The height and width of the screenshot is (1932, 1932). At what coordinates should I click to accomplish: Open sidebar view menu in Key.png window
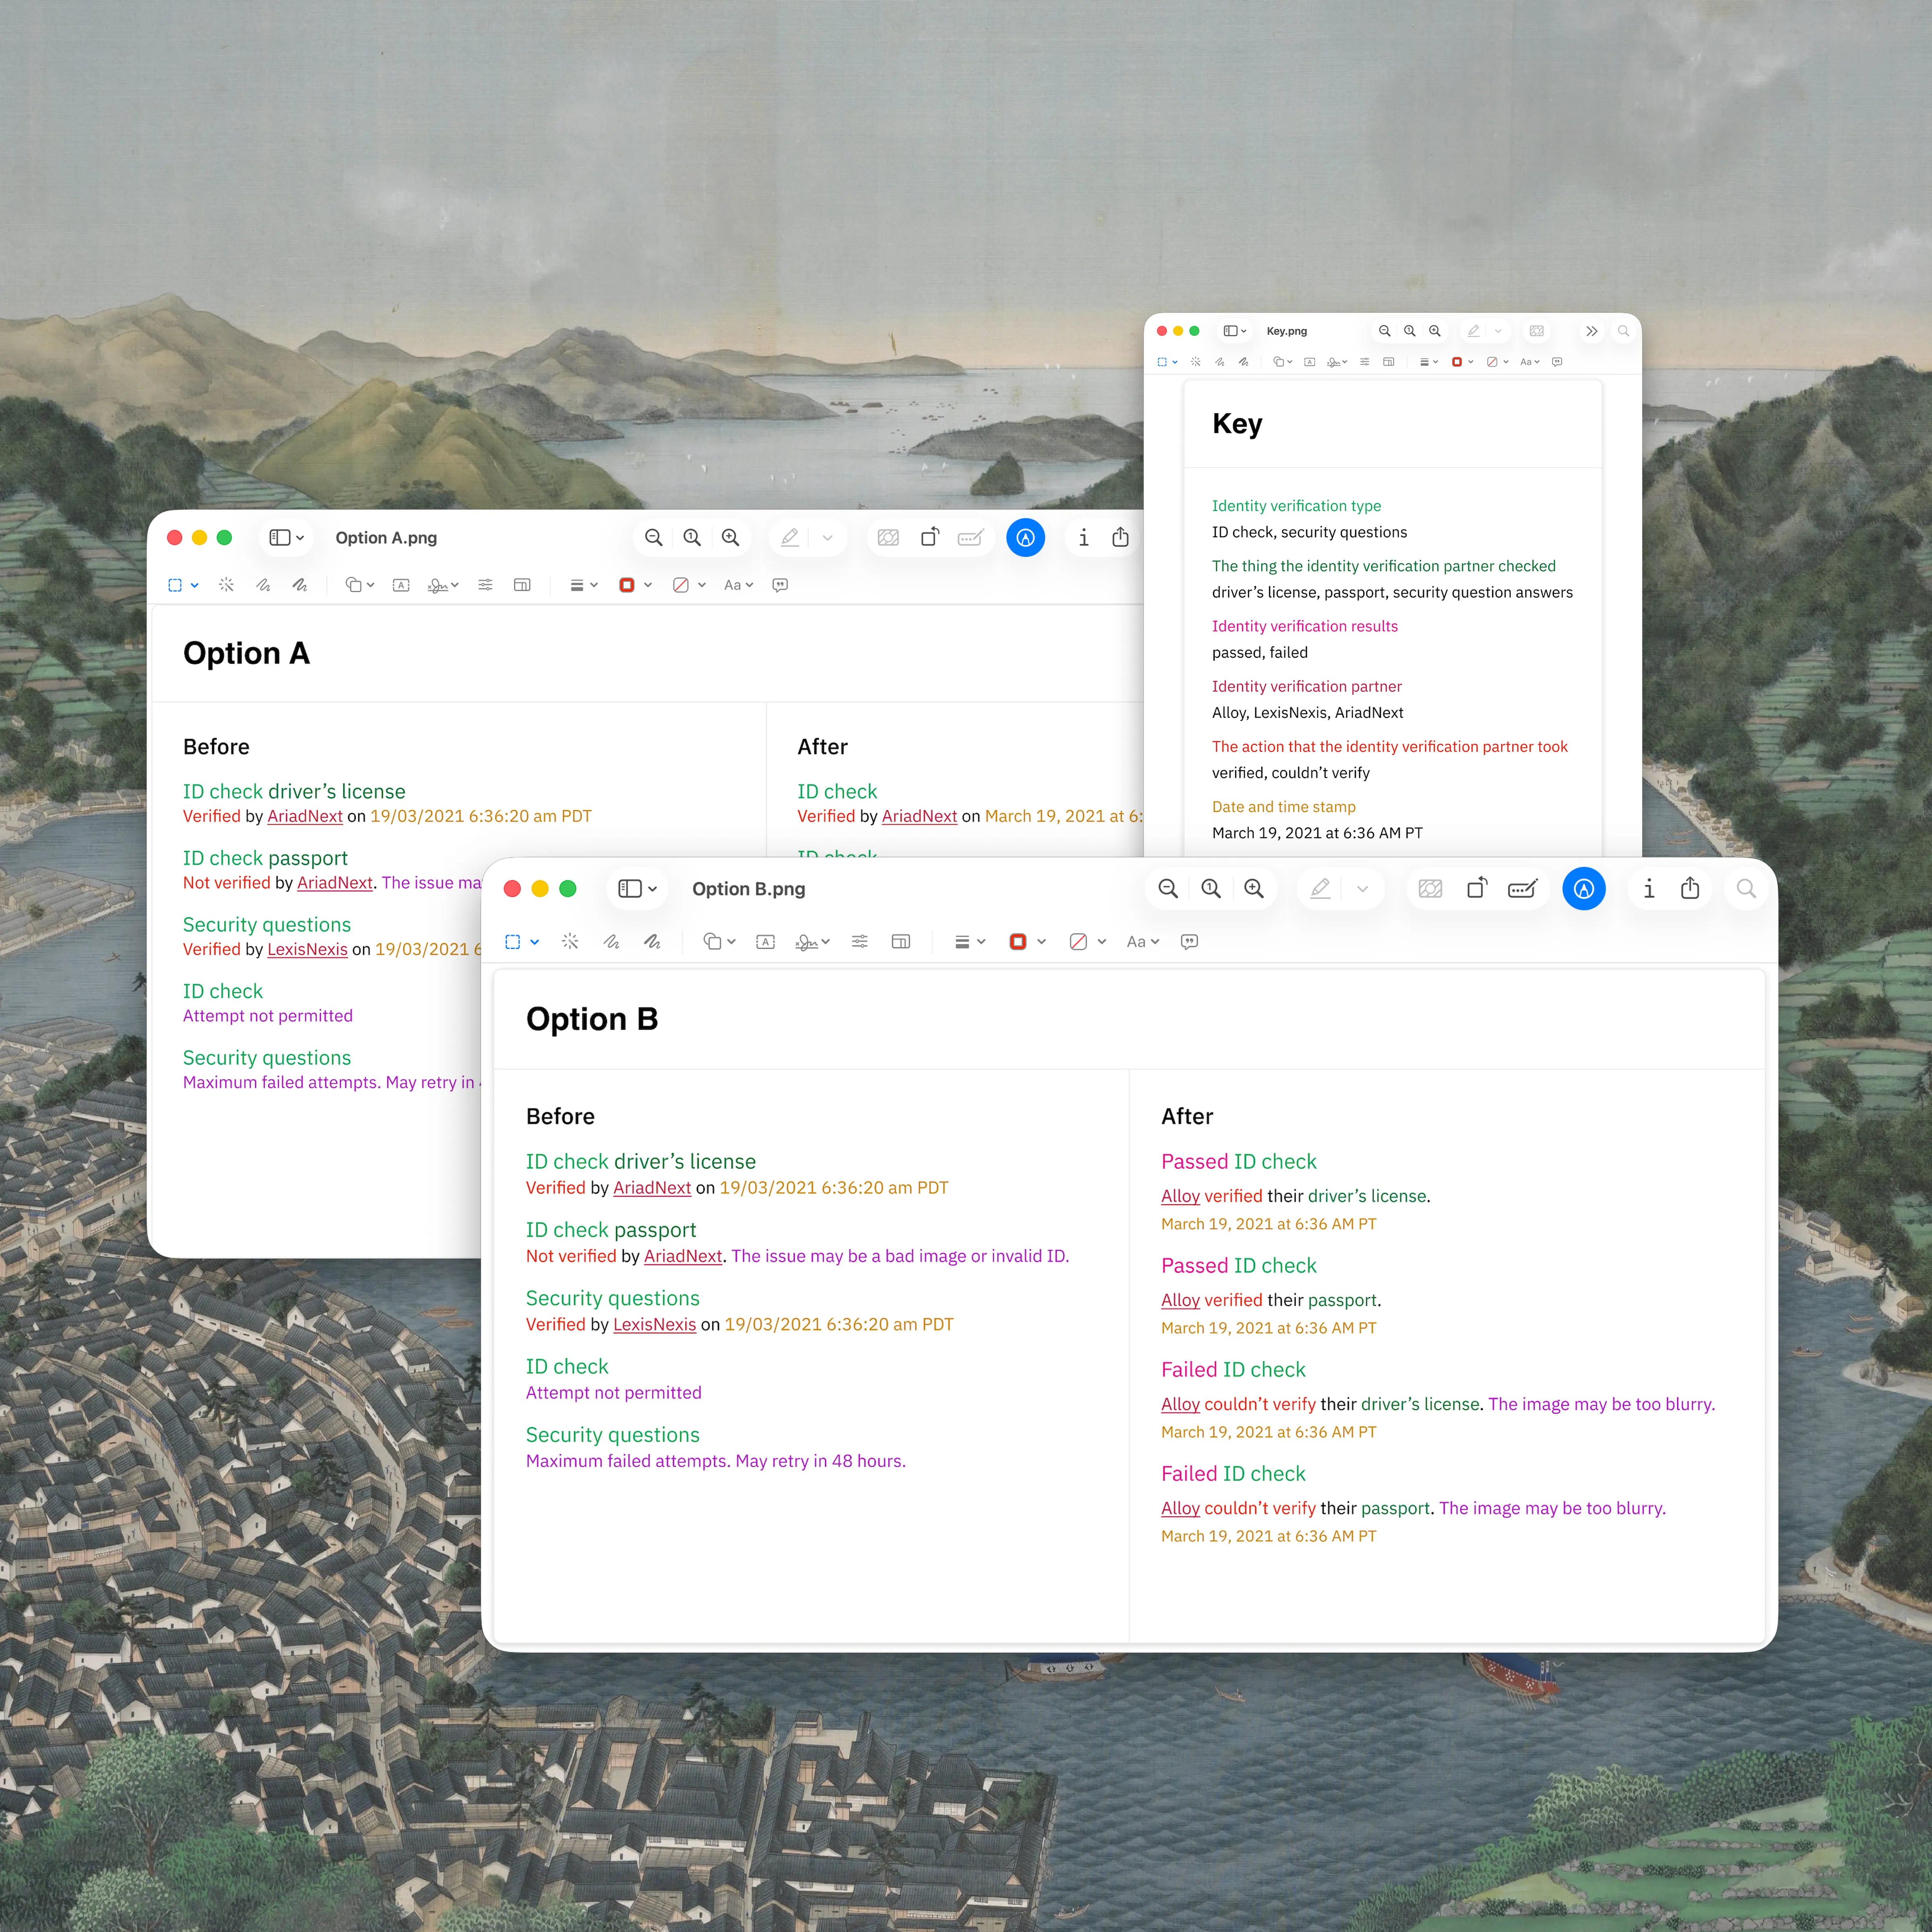click(x=1235, y=331)
